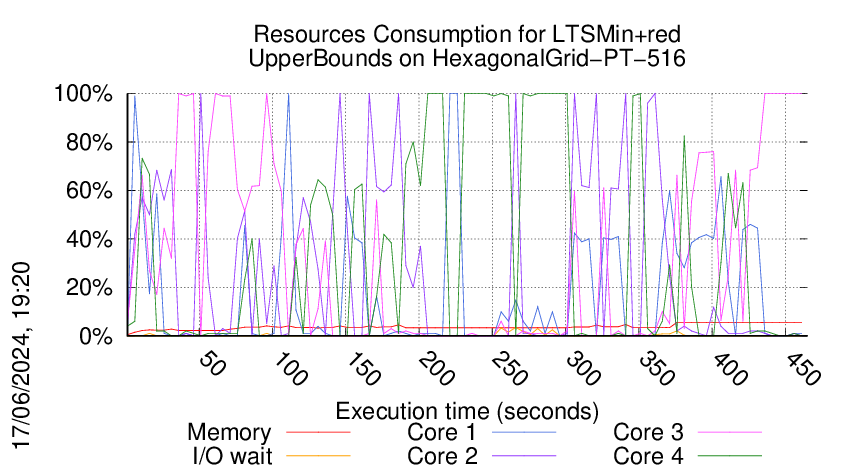Click the x-axis tick label 450
The width and height of the screenshot is (850, 475).
coord(804,369)
